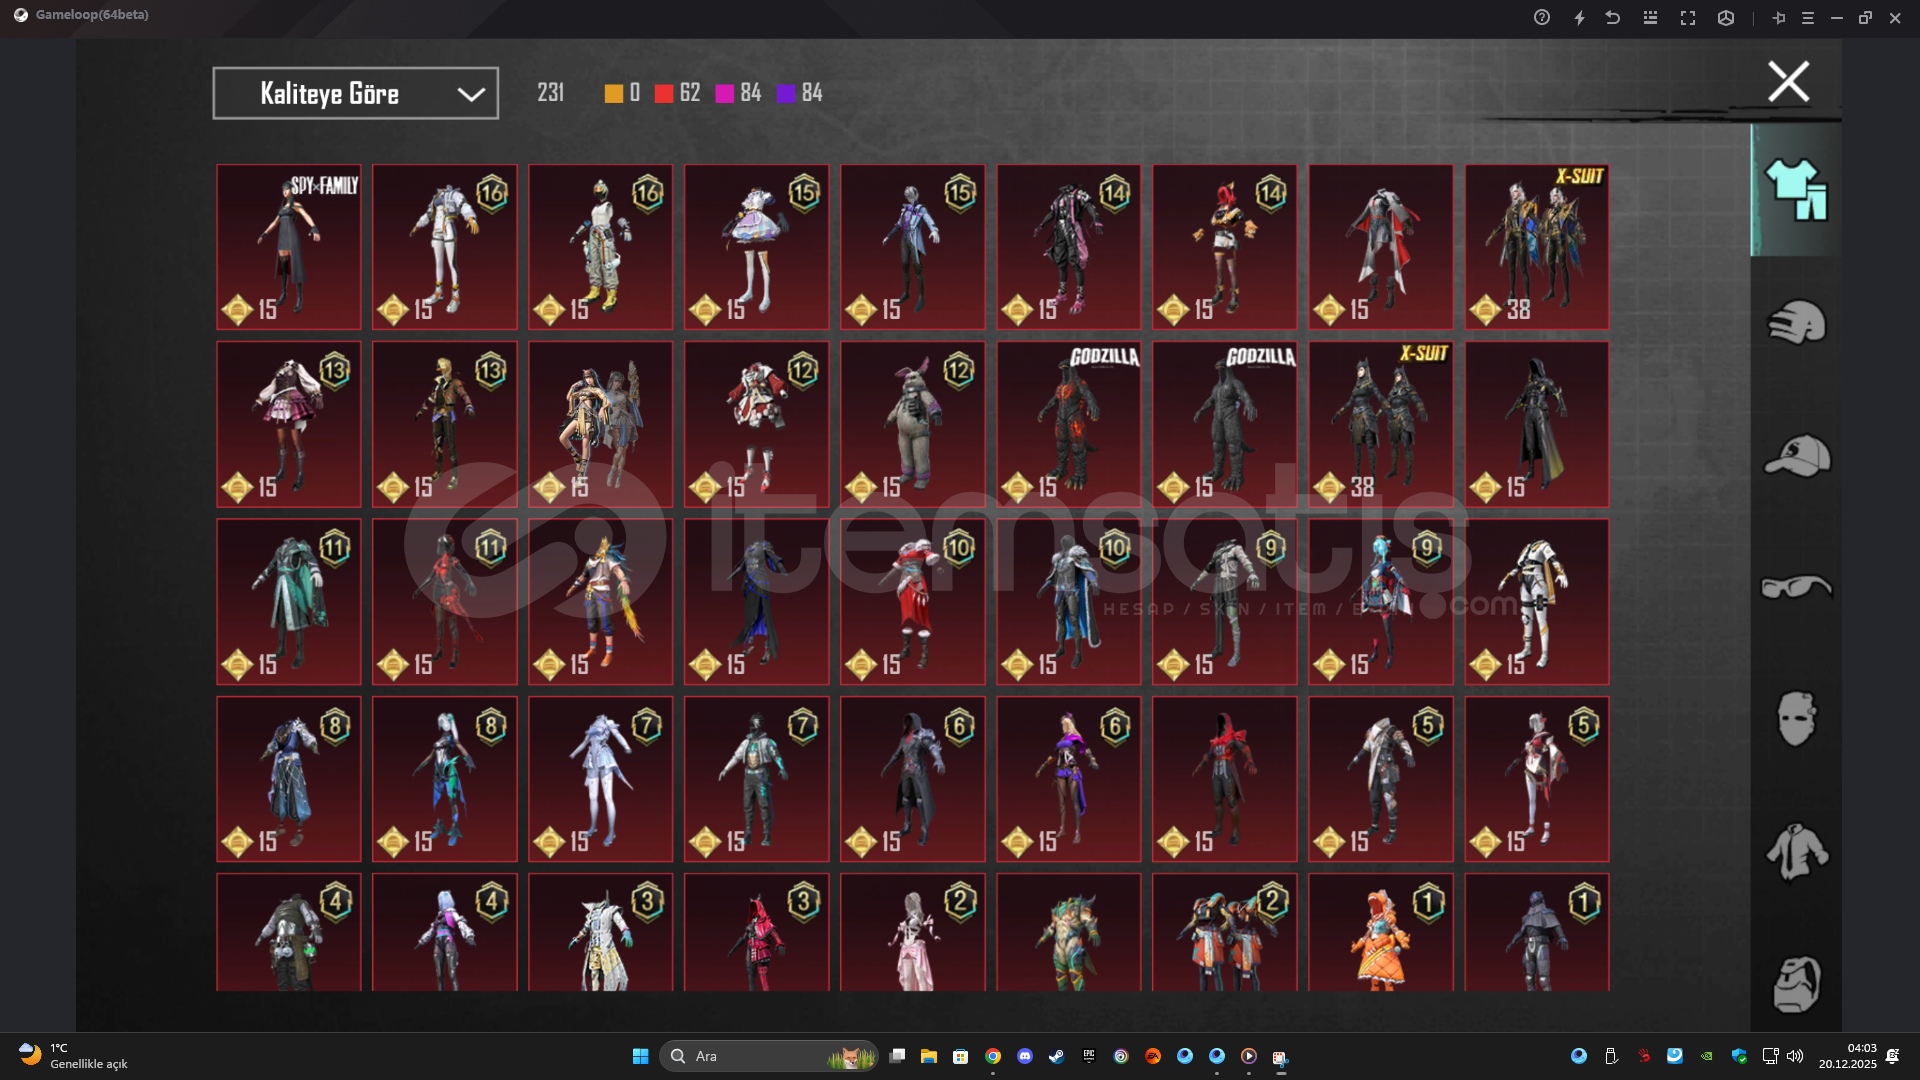Select the first X-SUIT outfit with 38

[x=1536, y=247]
